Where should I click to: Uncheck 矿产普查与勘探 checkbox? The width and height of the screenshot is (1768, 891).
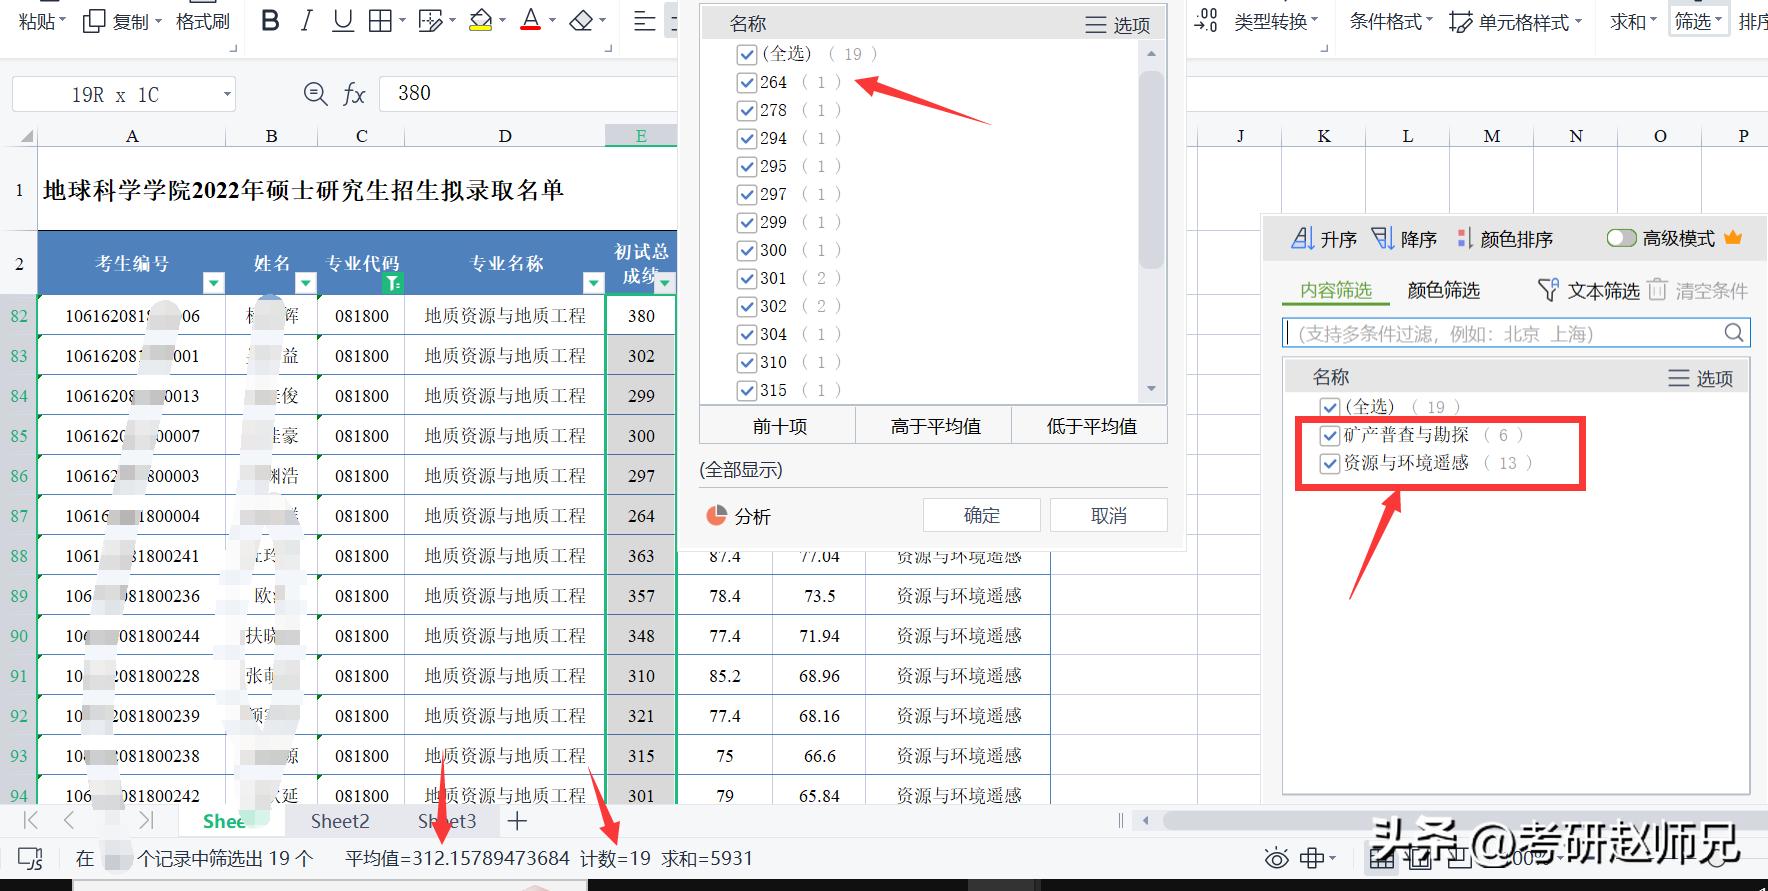[x=1329, y=435]
